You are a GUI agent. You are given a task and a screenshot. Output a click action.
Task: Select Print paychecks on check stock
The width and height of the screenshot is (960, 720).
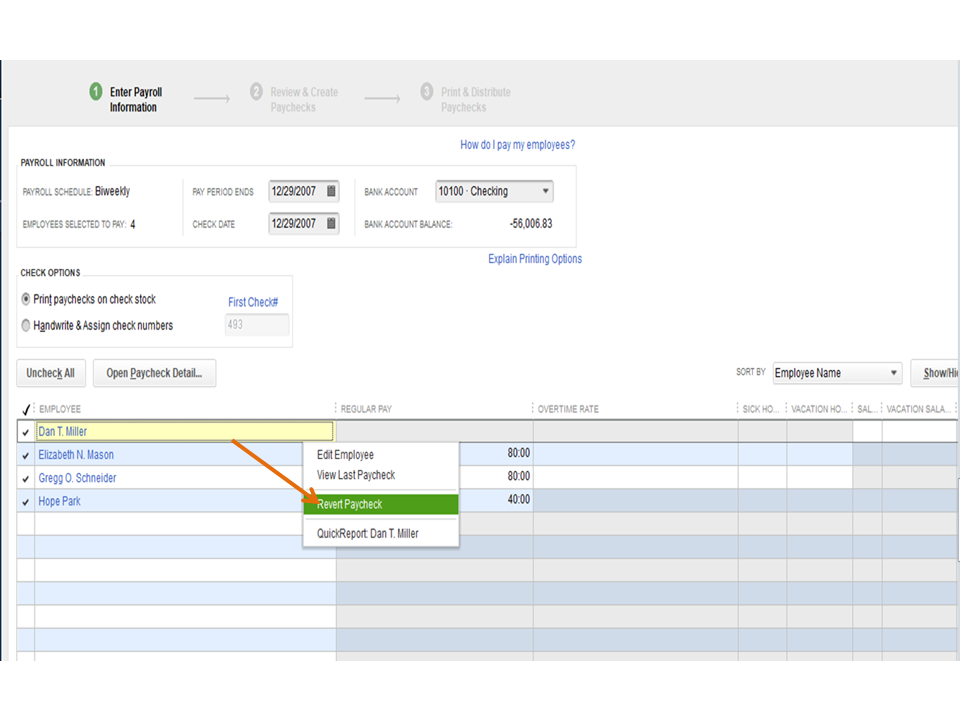pos(26,299)
